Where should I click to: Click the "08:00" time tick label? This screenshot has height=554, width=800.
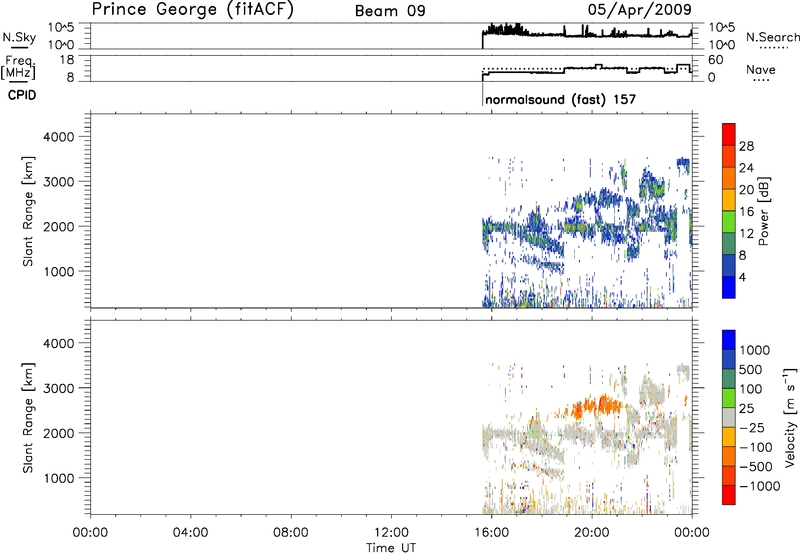click(x=291, y=533)
